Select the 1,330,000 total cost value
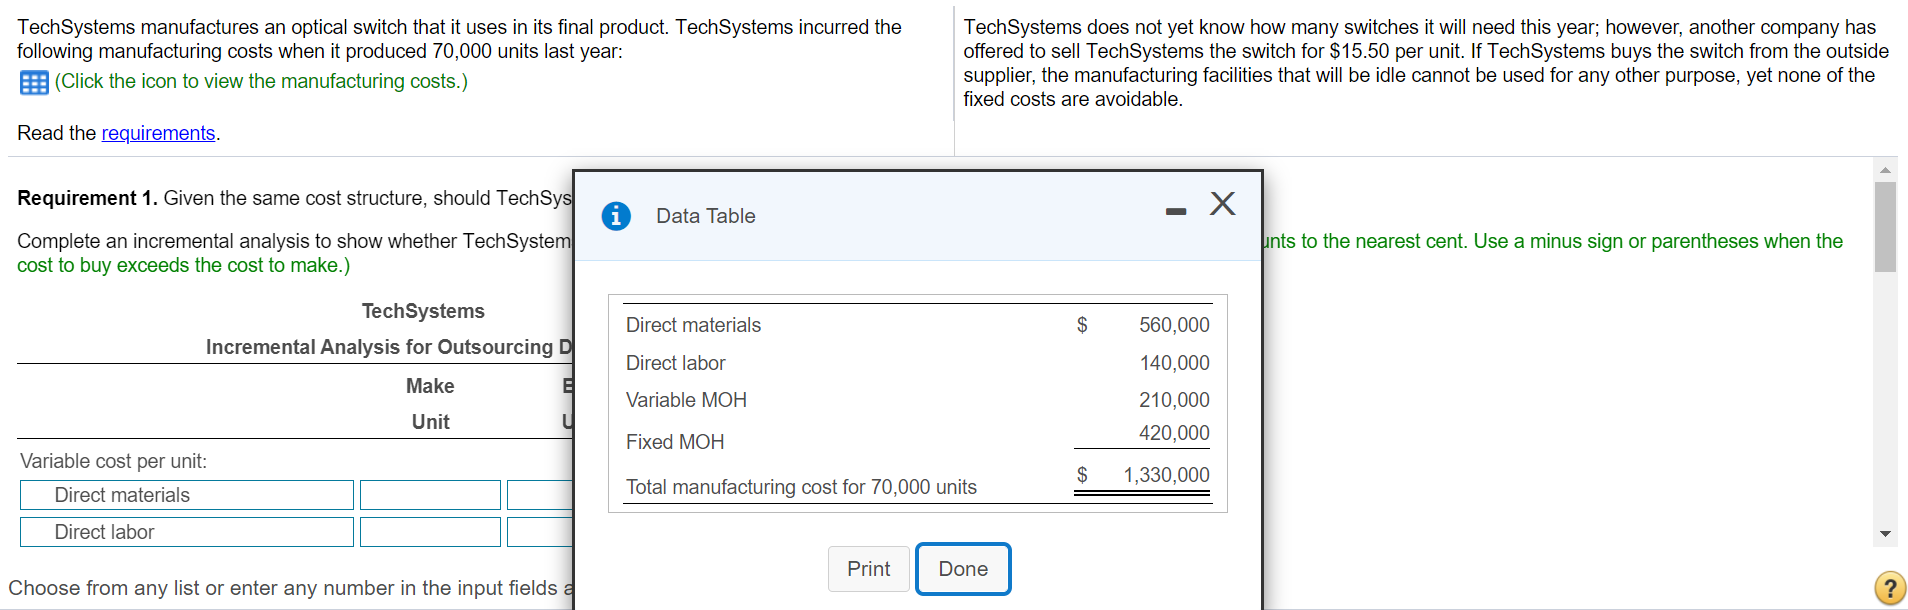The width and height of the screenshot is (1908, 610). tap(1166, 475)
